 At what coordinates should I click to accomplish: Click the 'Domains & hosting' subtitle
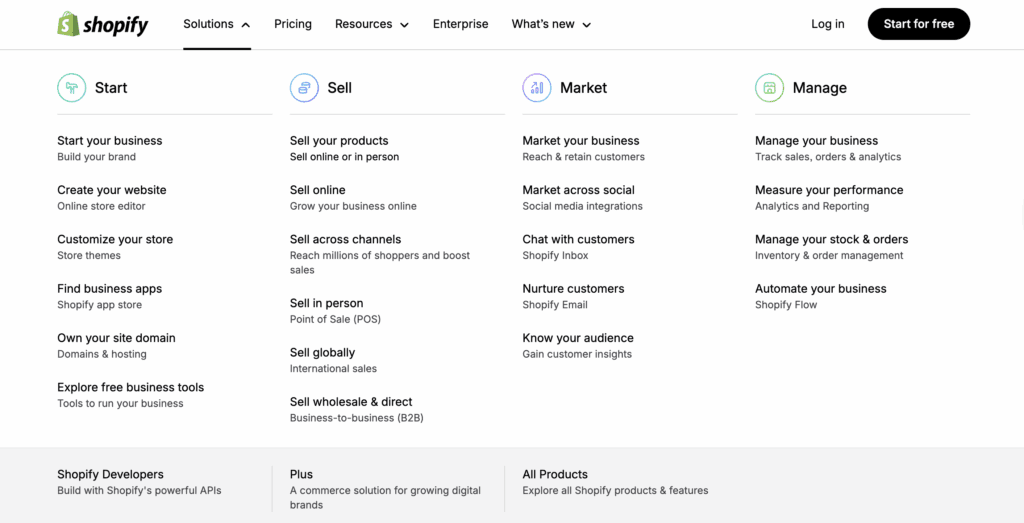[x=102, y=354]
